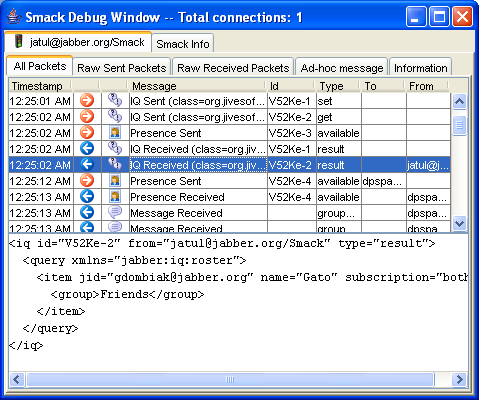This screenshot has height=400, width=479.
Task: Click received arrow in highlighted V52Ke-2 result row
Action: (x=87, y=164)
